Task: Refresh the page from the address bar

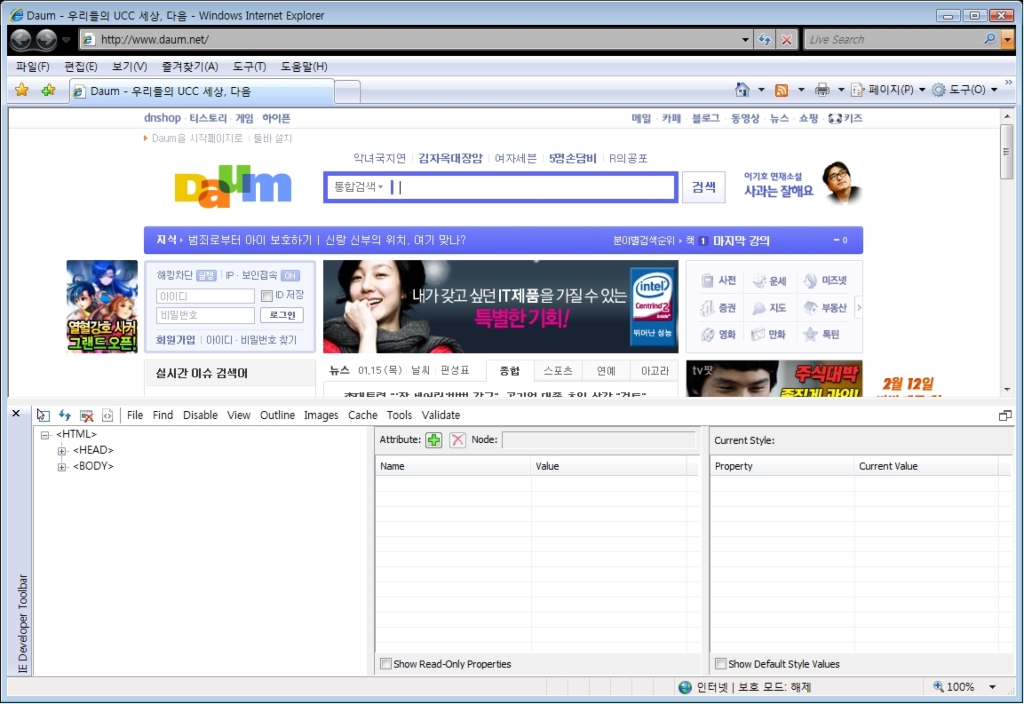Action: 765,39
